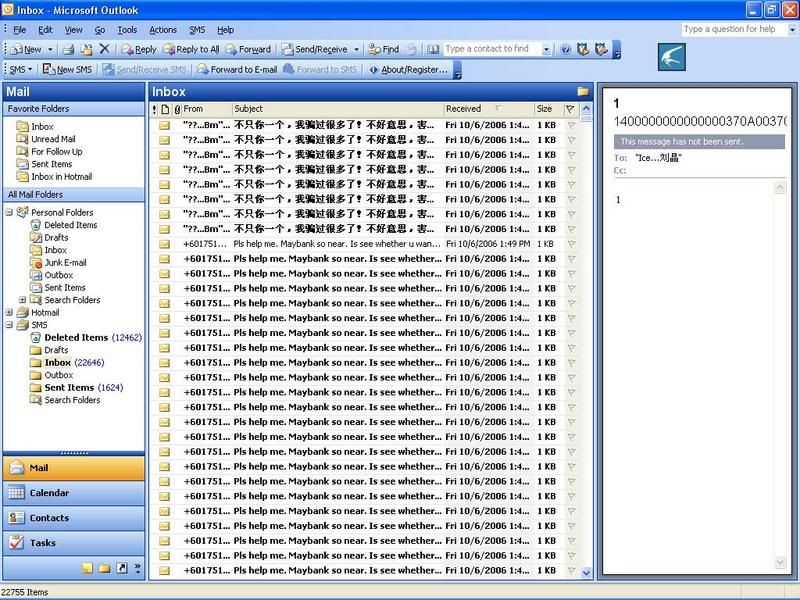Delete the message with the X toolbar icon
Screen dimensions: 800x600
tap(105, 49)
